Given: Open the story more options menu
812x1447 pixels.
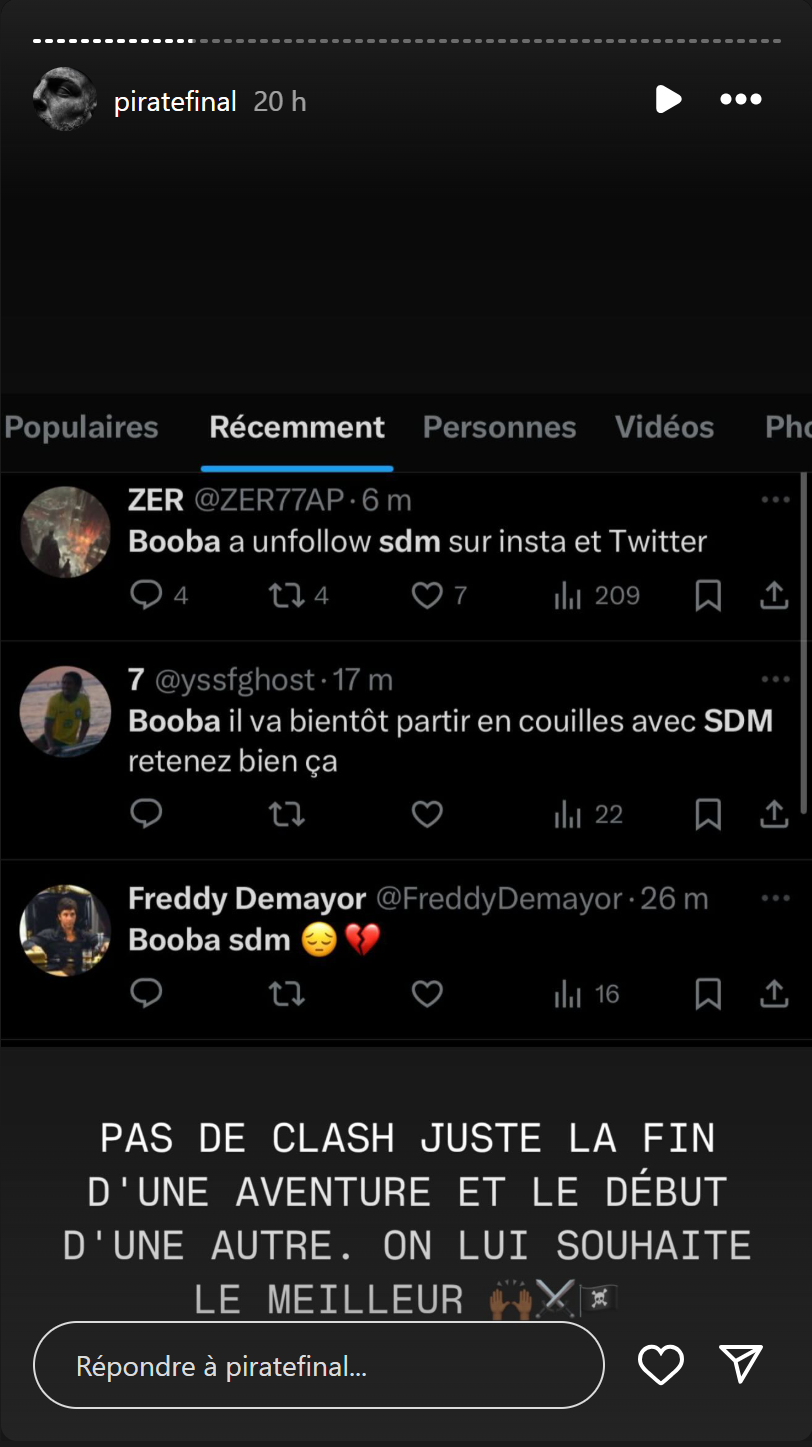Looking at the screenshot, I should coord(741,100).
